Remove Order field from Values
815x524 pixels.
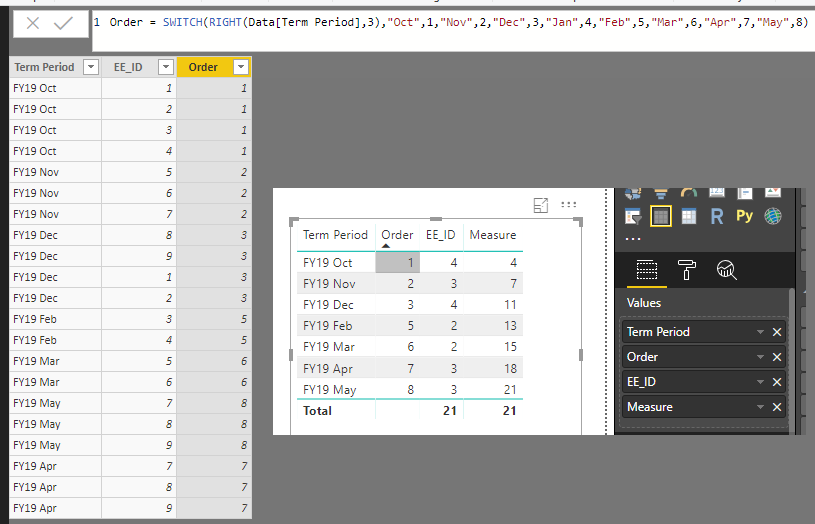[777, 357]
